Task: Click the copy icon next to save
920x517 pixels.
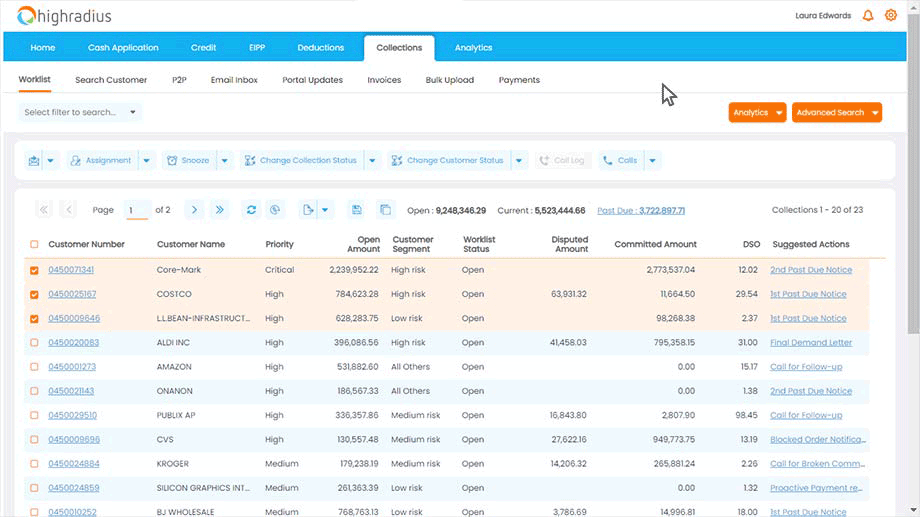Action: pos(385,210)
